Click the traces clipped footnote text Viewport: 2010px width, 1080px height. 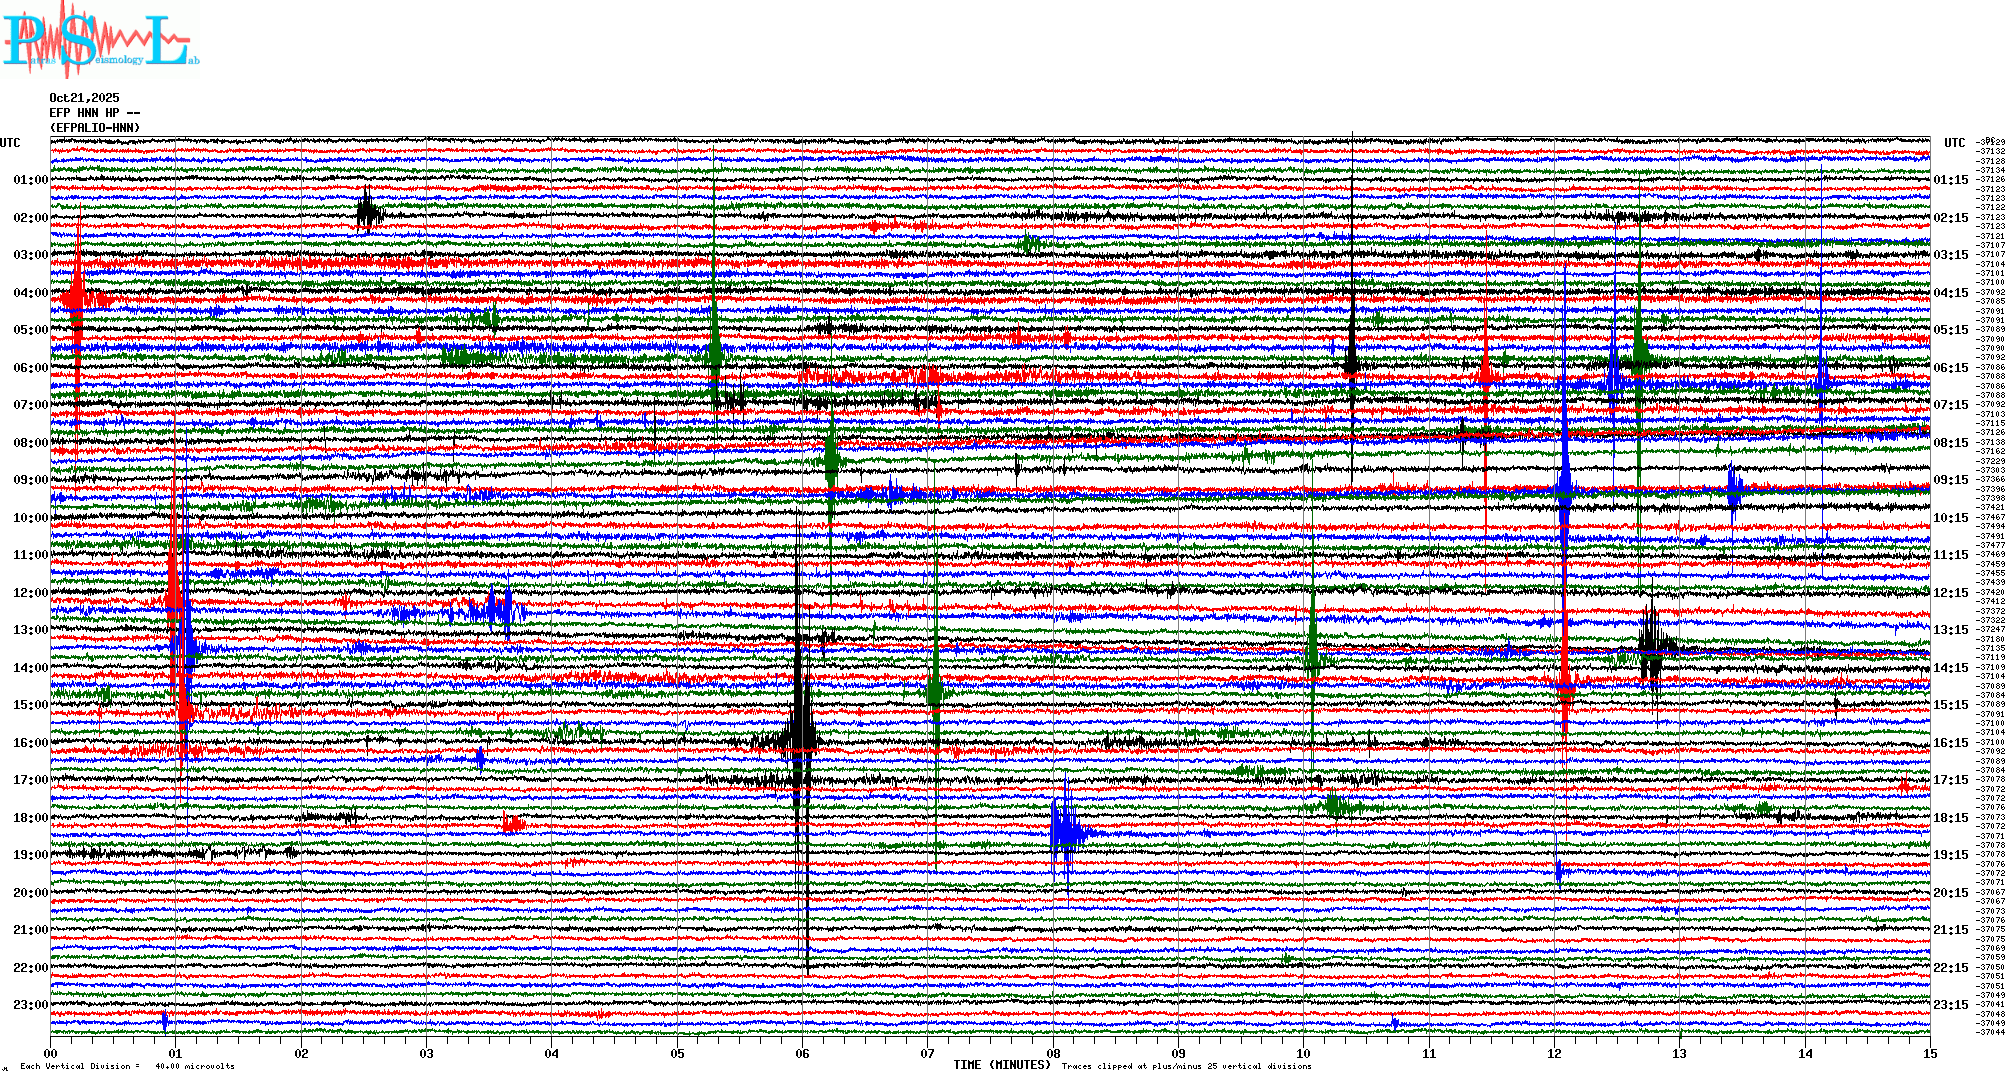(x=1186, y=1066)
